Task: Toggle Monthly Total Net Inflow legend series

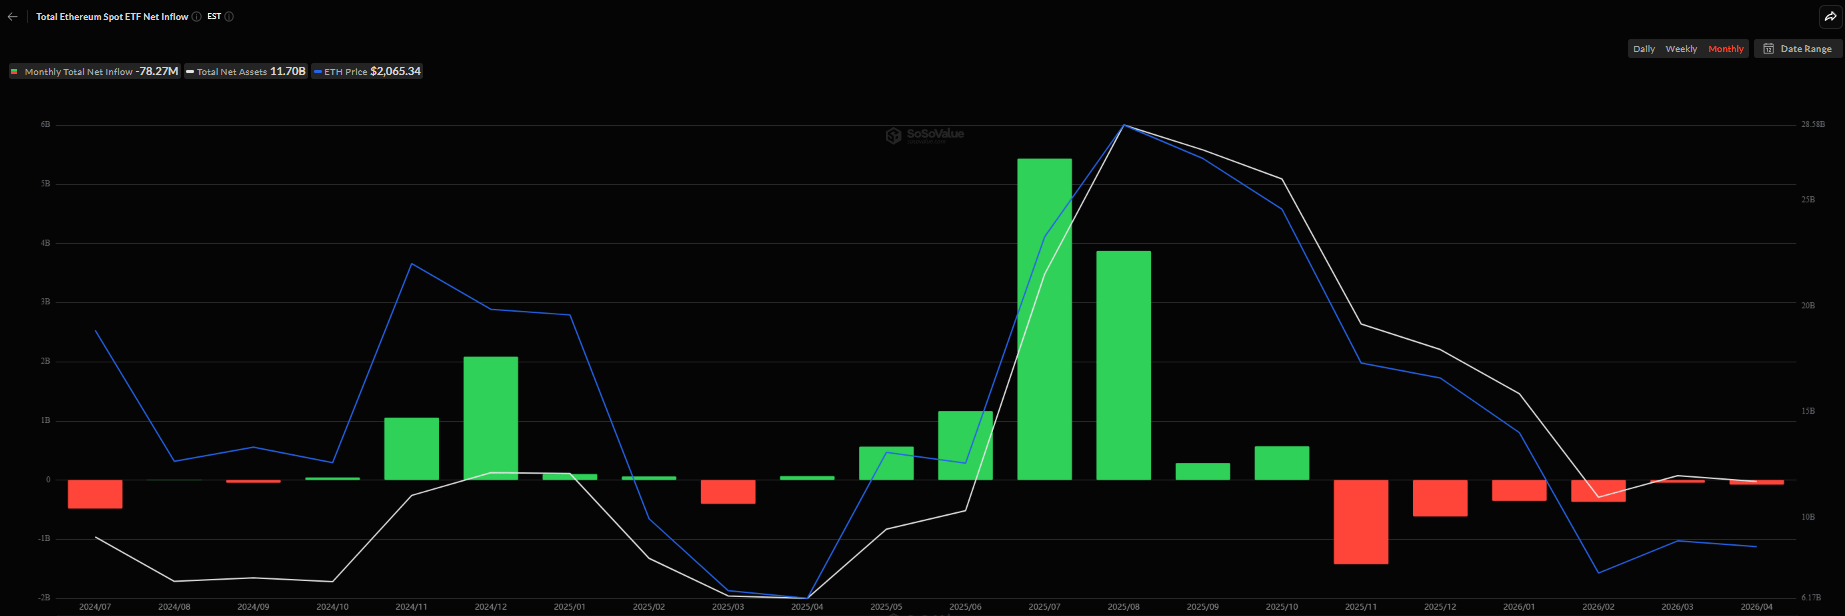Action: tap(94, 72)
